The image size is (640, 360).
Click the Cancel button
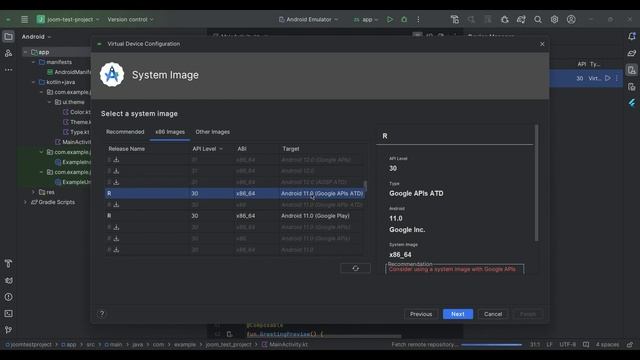[x=493, y=314]
